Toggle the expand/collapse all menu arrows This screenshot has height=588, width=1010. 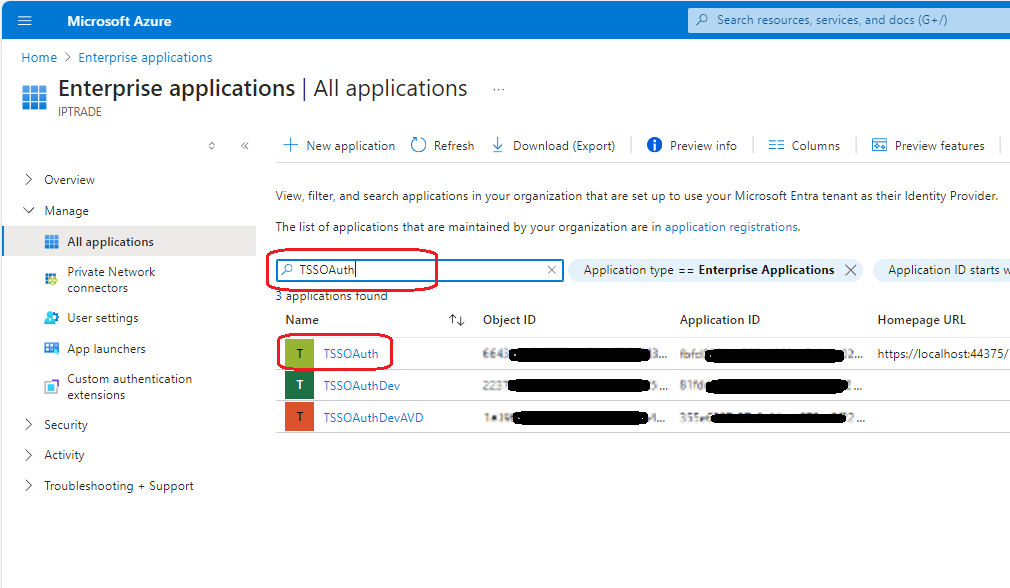pos(211,146)
